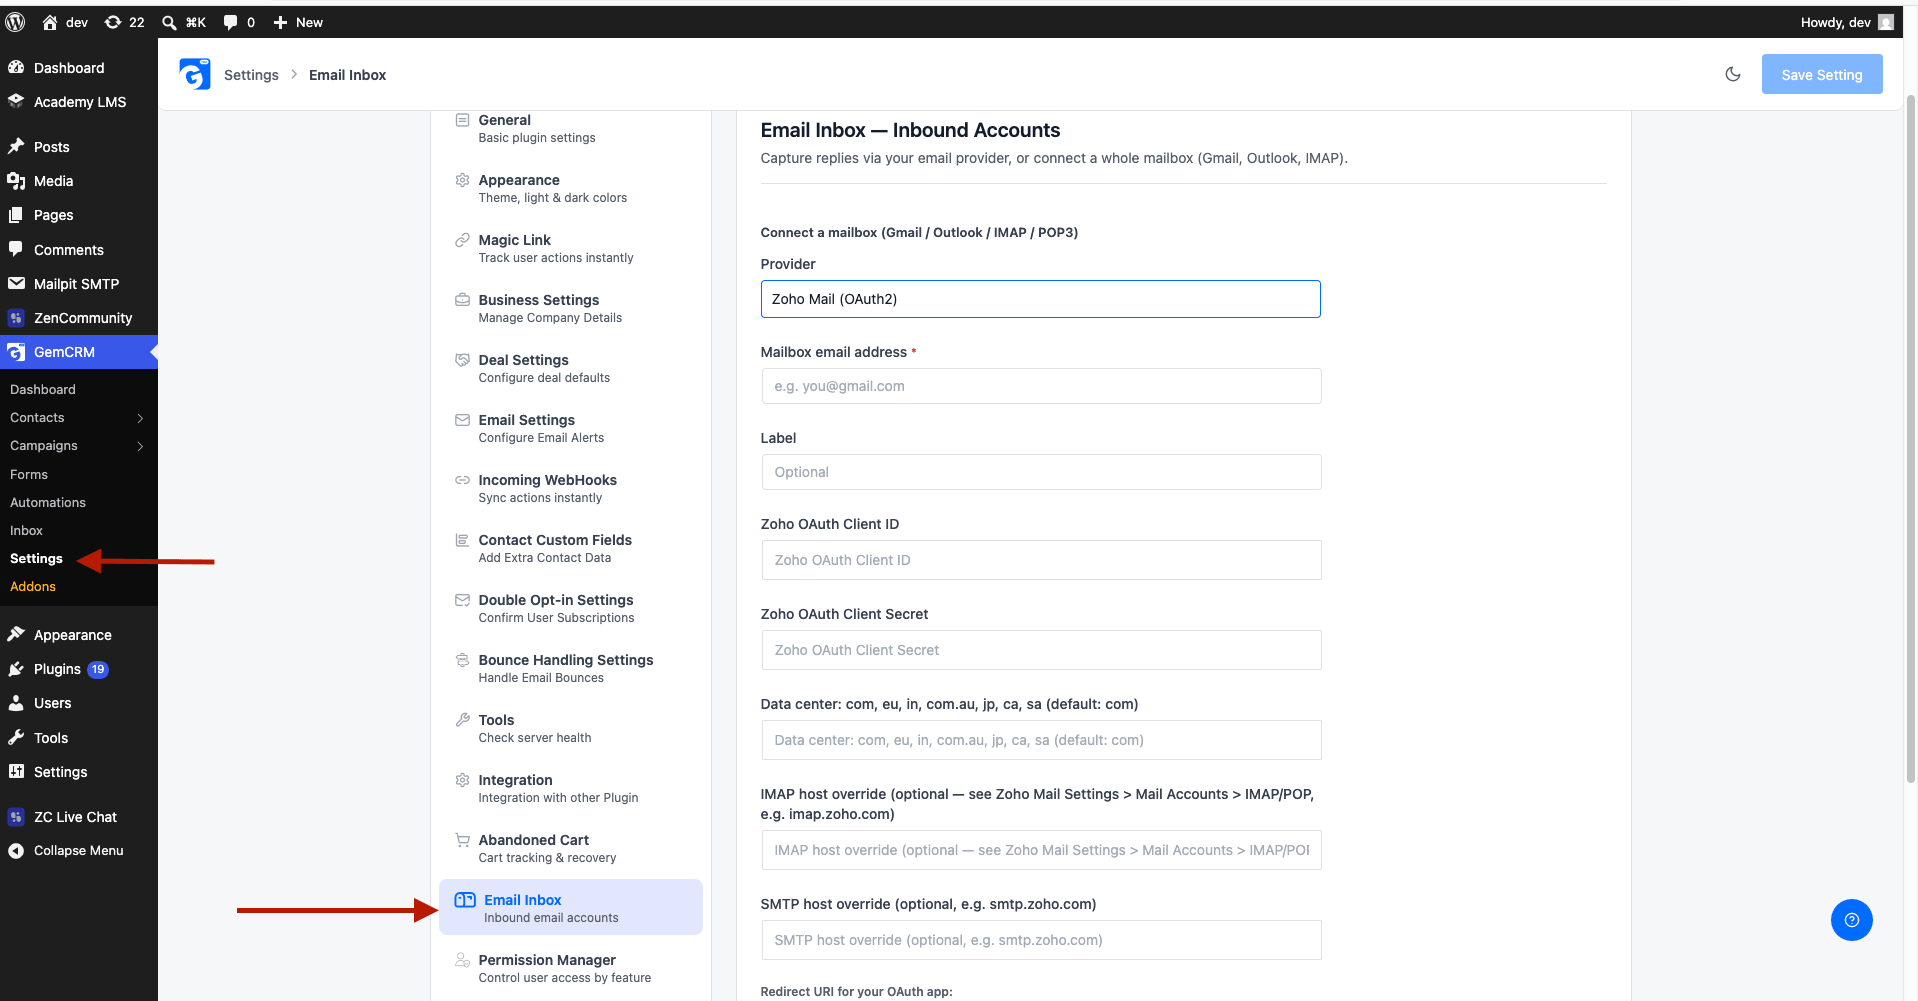
Task: Open the ⌘K search icon
Action: pyautogui.click(x=169, y=22)
